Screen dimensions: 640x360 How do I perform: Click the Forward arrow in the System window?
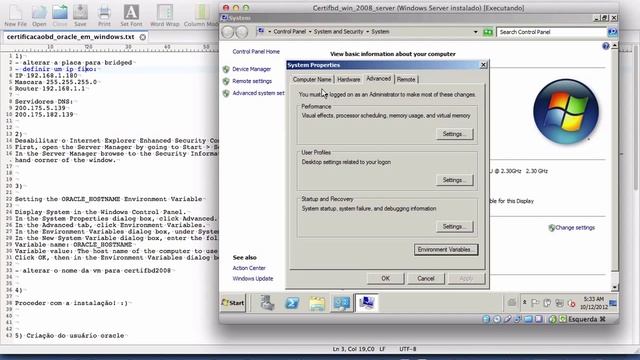pyautogui.click(x=241, y=31)
